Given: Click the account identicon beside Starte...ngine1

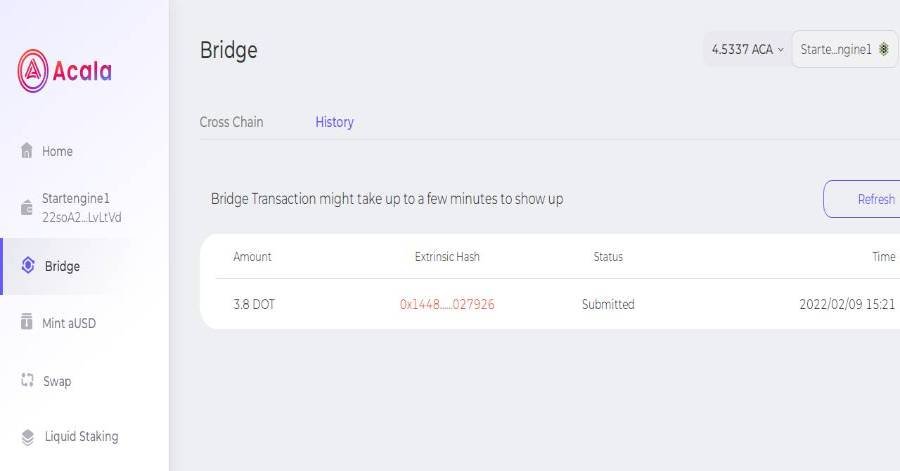Looking at the screenshot, I should pos(884,49).
